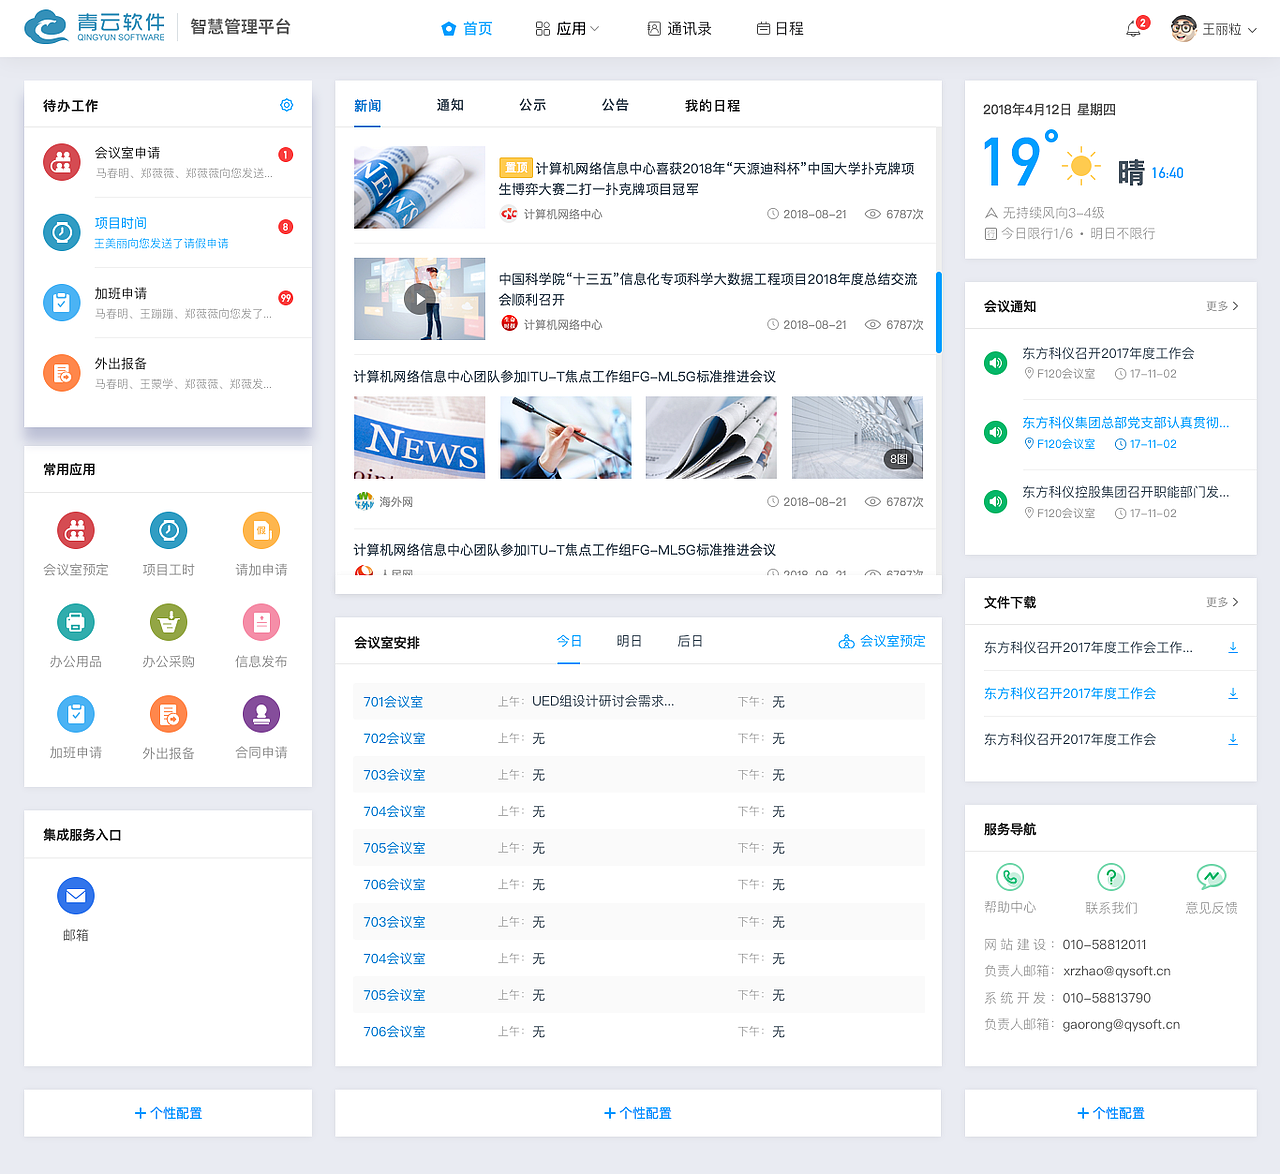
Task: Select 明日 in 会议室安排
Action: pos(629,641)
